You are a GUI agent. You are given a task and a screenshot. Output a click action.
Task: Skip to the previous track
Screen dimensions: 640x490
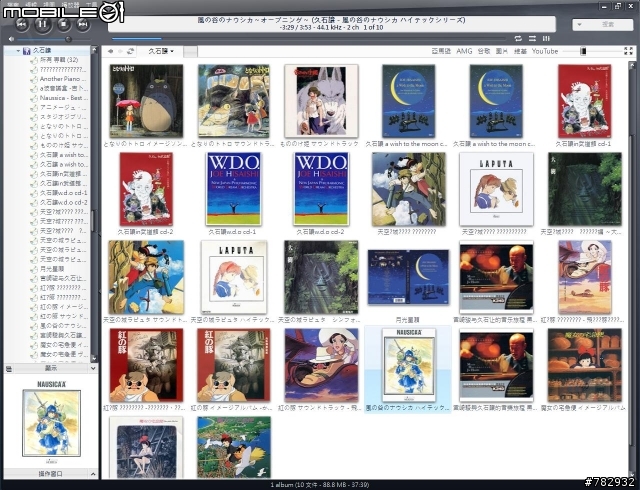click(x=22, y=24)
